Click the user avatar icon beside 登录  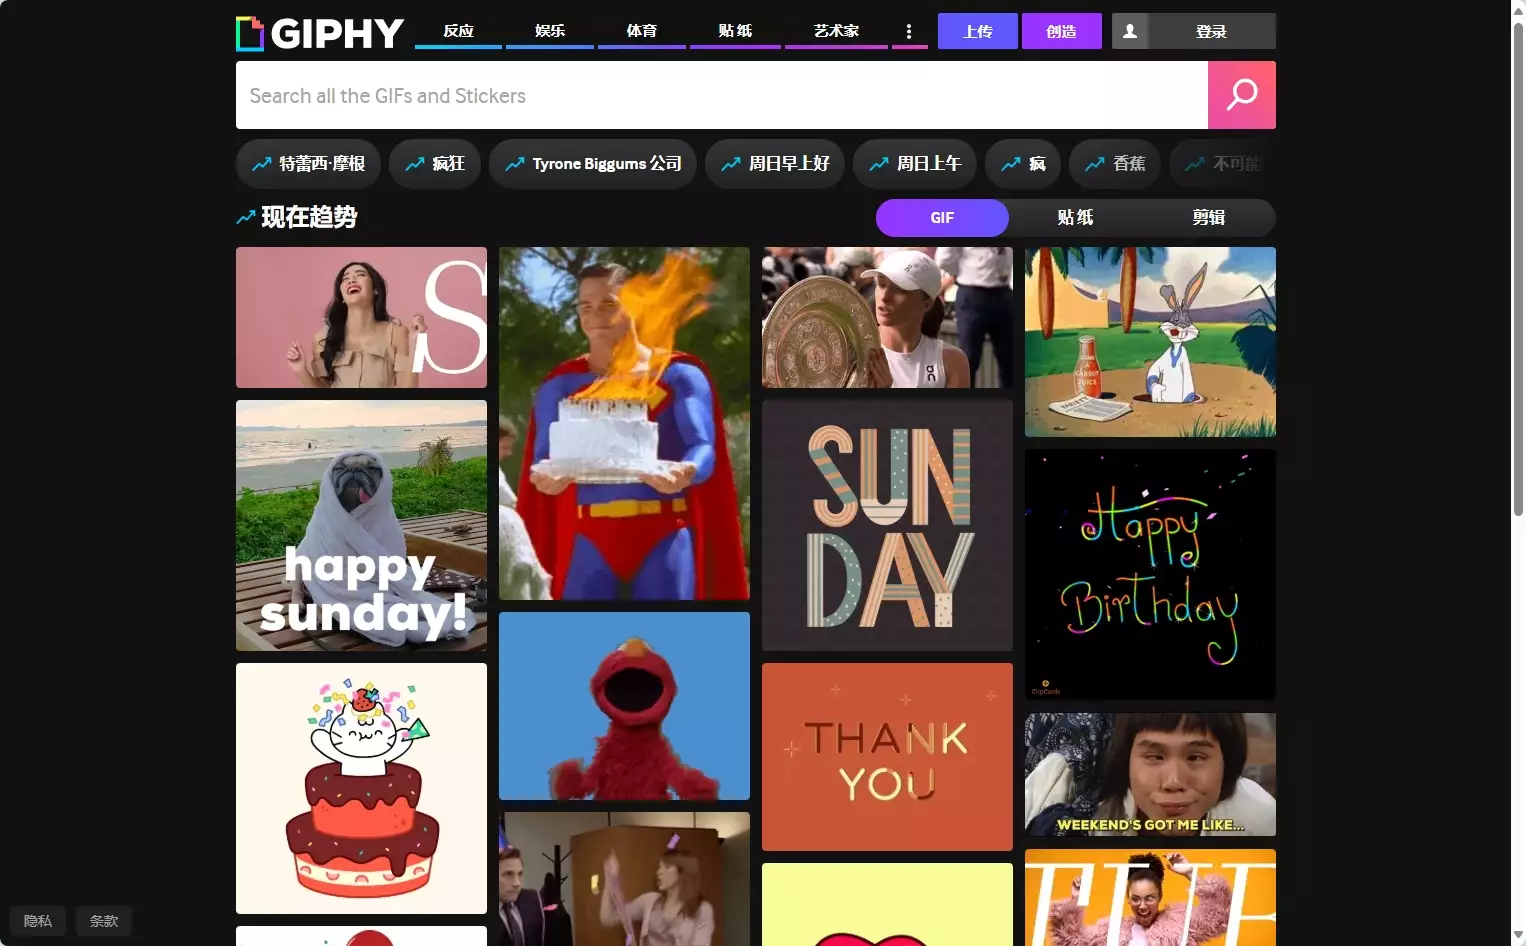pyautogui.click(x=1130, y=31)
